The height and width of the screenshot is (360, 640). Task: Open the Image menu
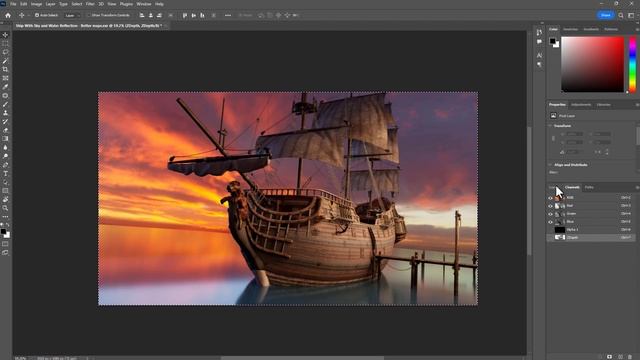tap(36, 4)
